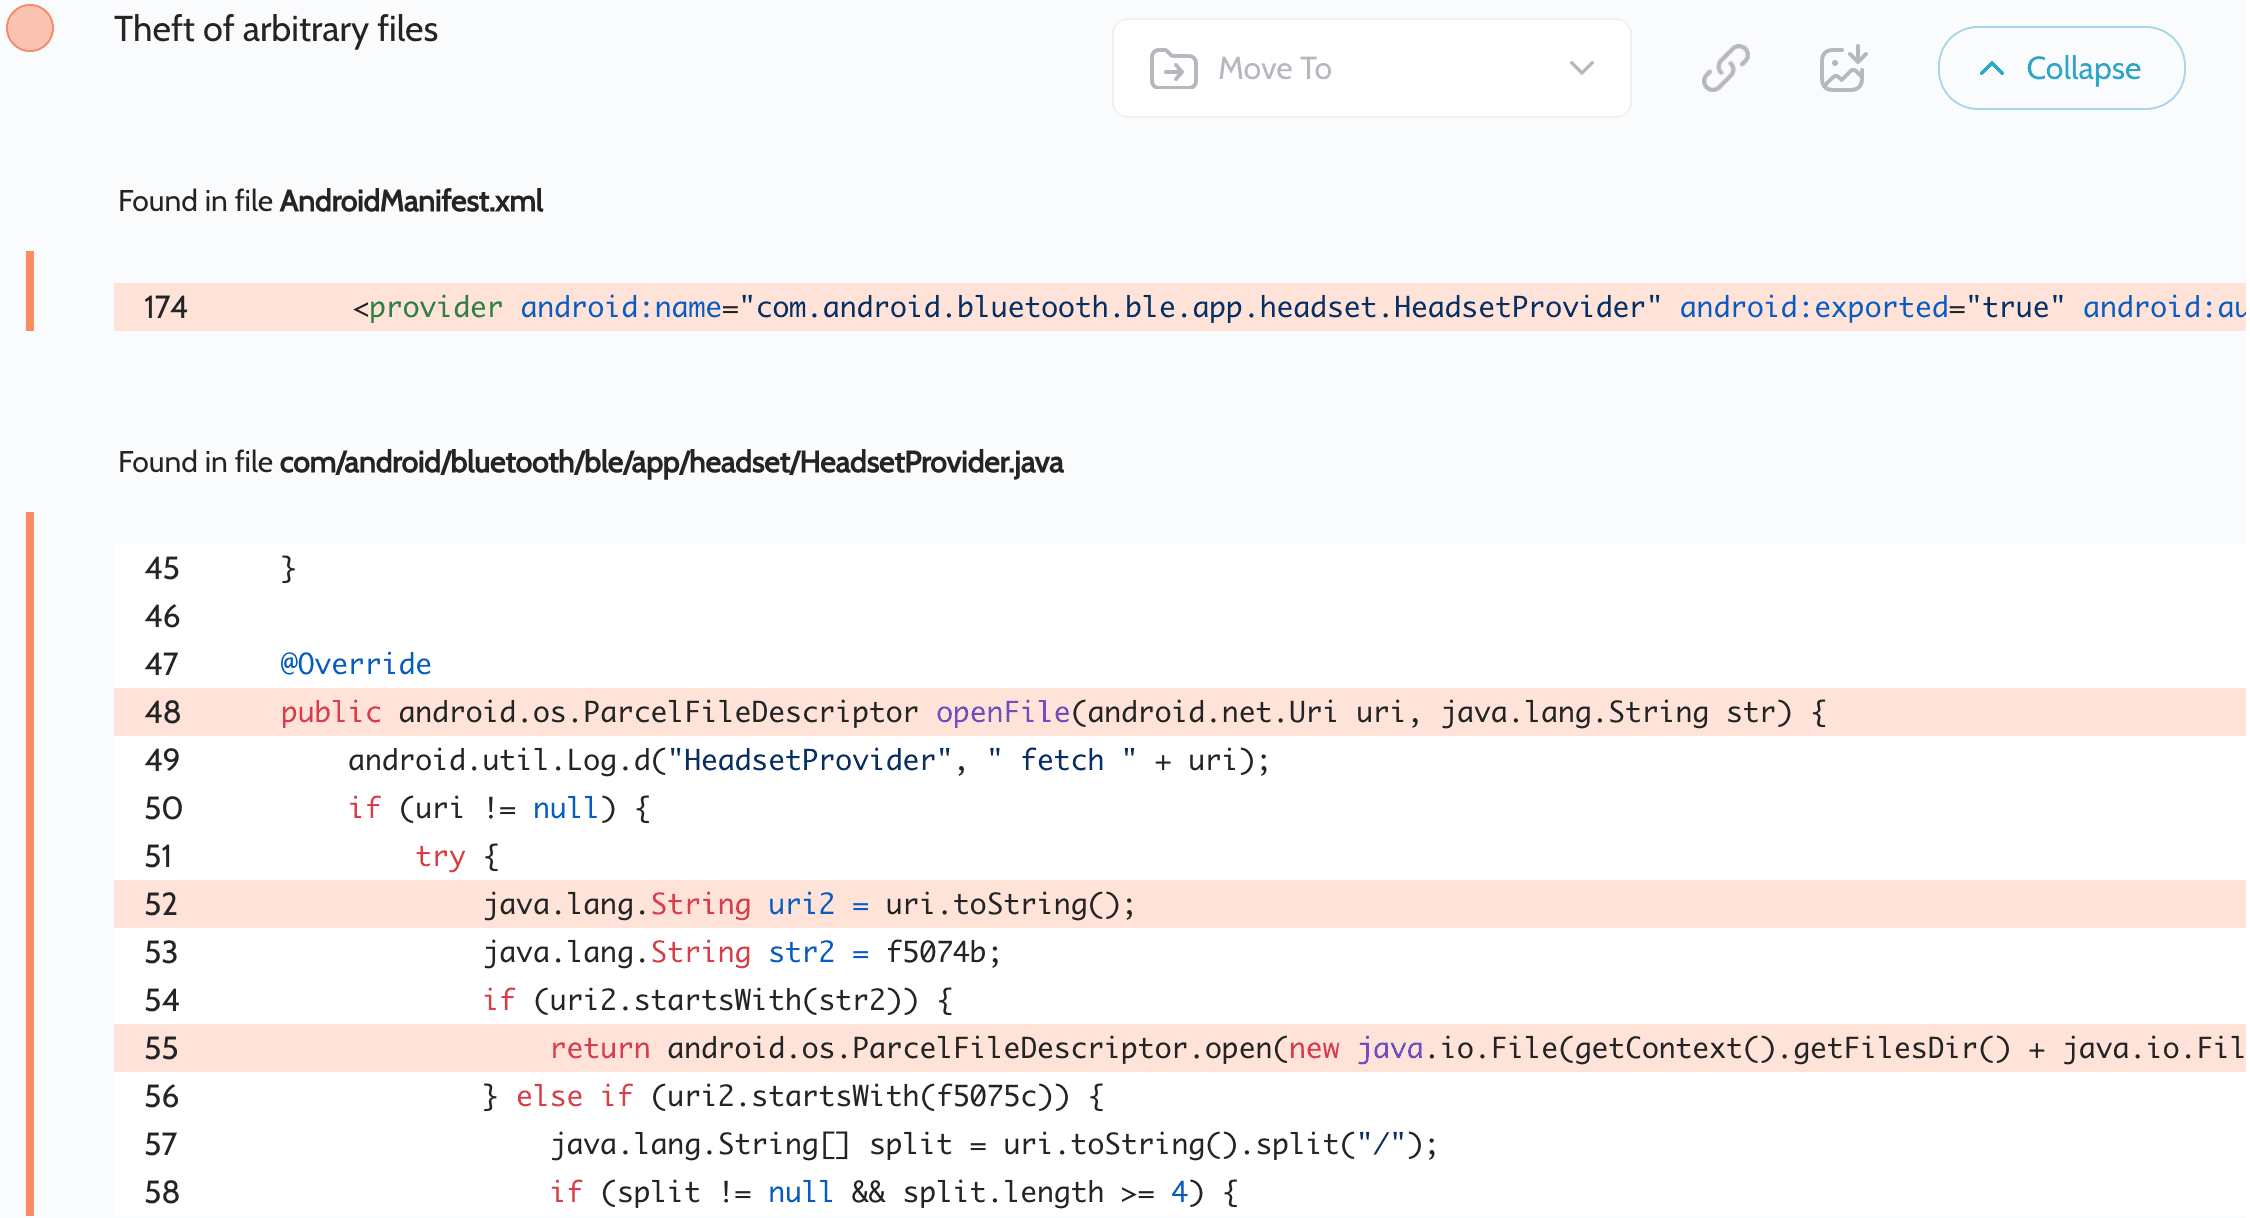2250x1218 pixels.
Task: Click the Log.d fetch line 49
Action: [x=808, y=760]
